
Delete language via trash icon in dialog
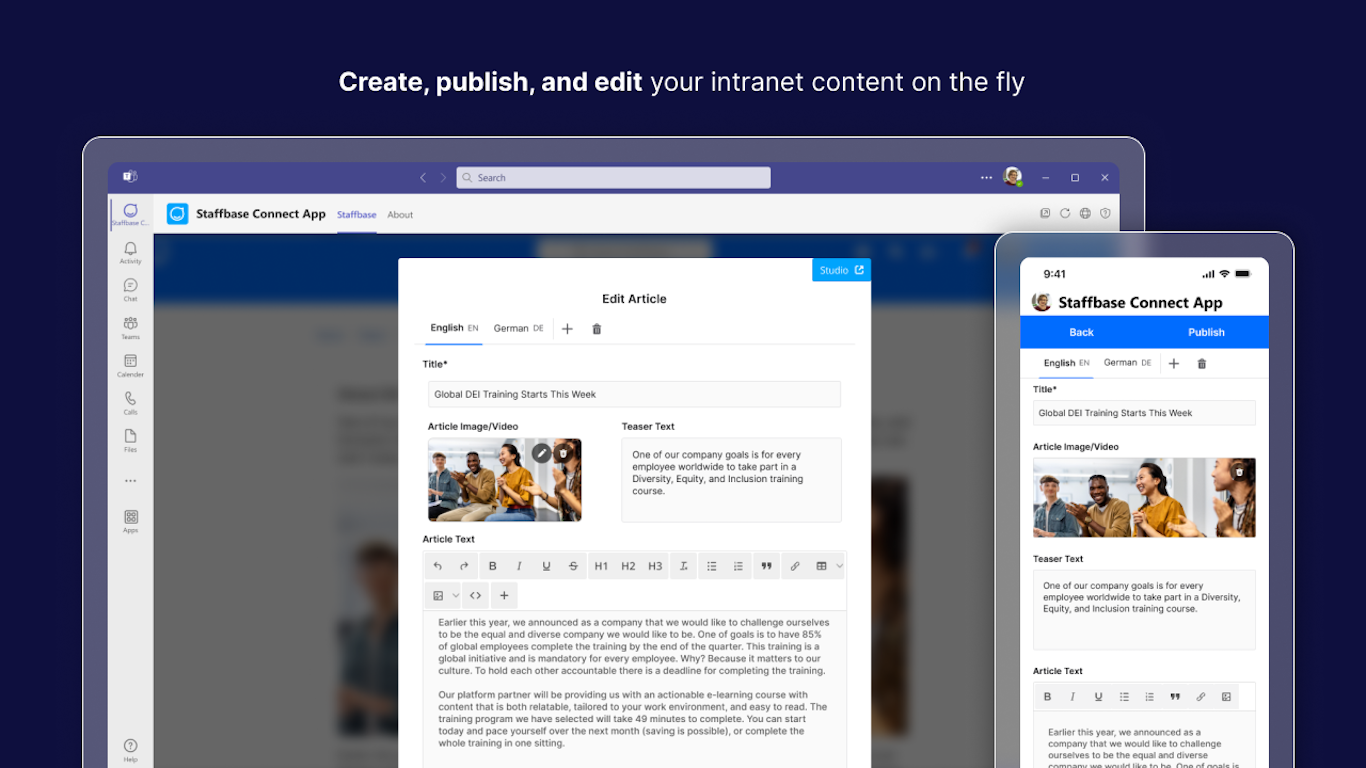tap(597, 329)
